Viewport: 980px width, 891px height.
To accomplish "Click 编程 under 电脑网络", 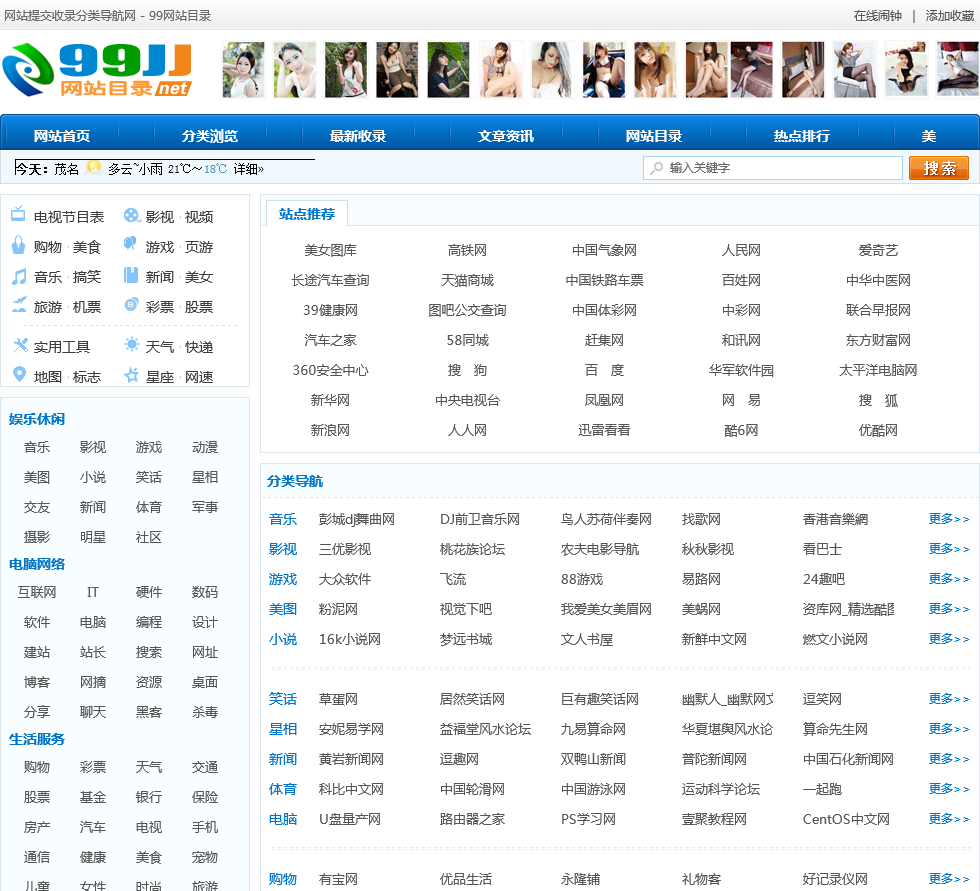I will (x=149, y=622).
